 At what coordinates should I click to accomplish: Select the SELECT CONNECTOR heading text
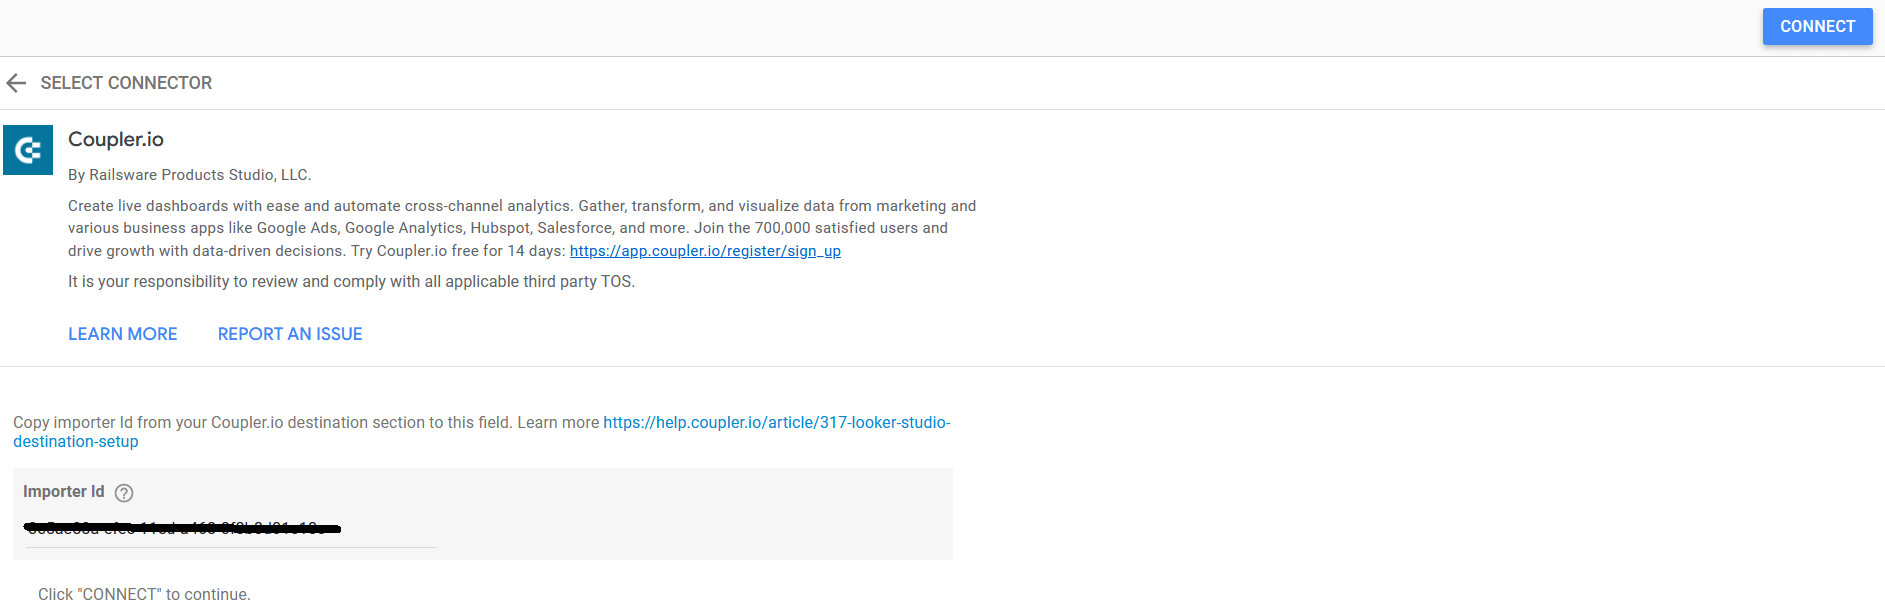coord(126,83)
